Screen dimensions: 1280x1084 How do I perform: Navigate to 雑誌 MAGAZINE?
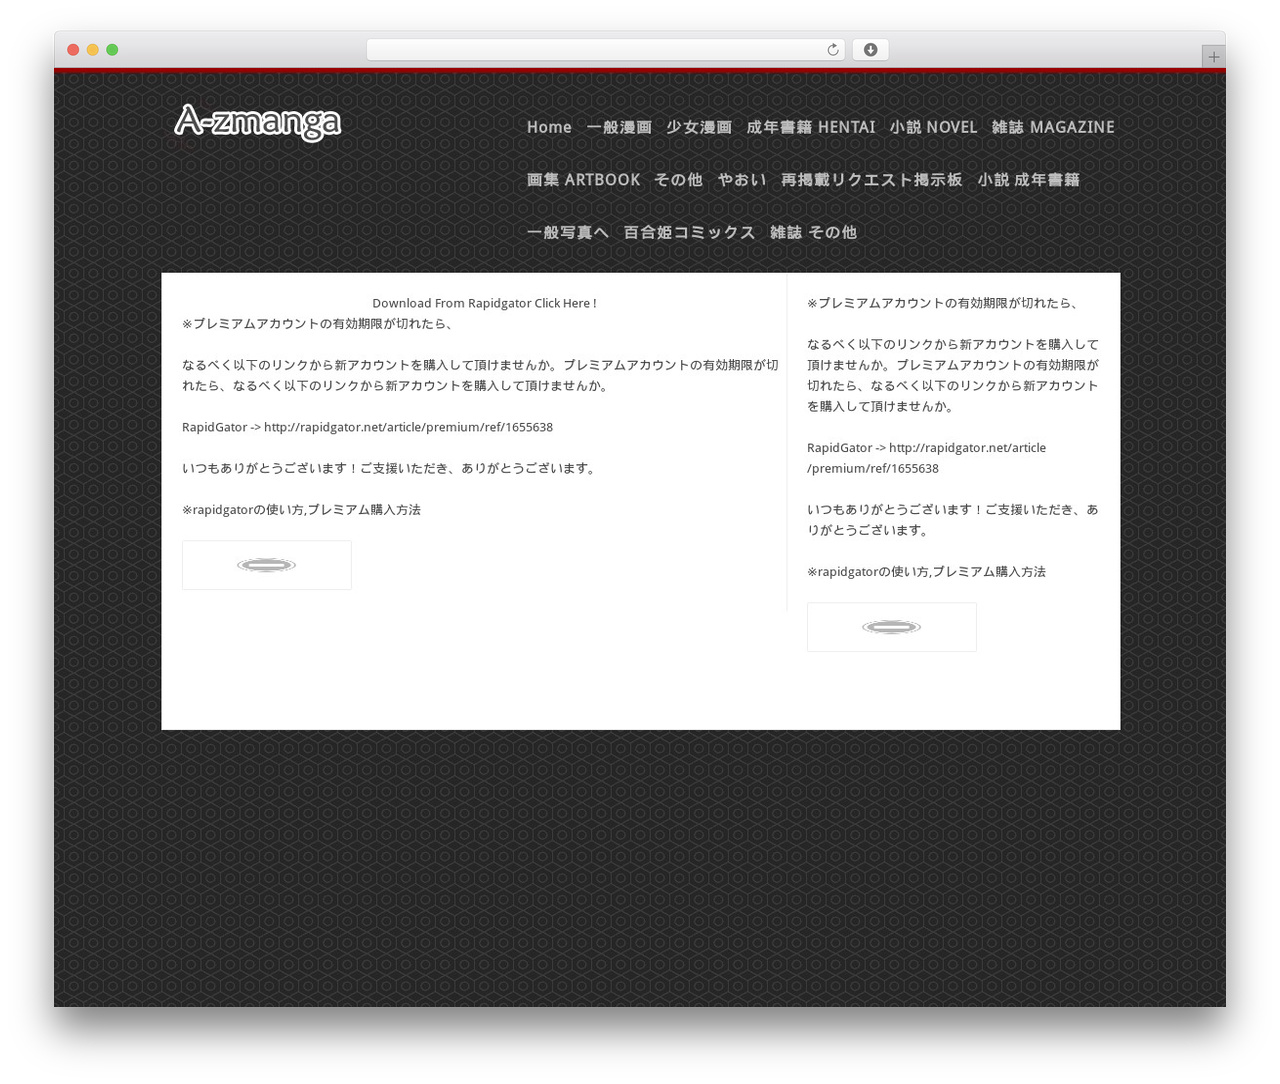click(1053, 127)
